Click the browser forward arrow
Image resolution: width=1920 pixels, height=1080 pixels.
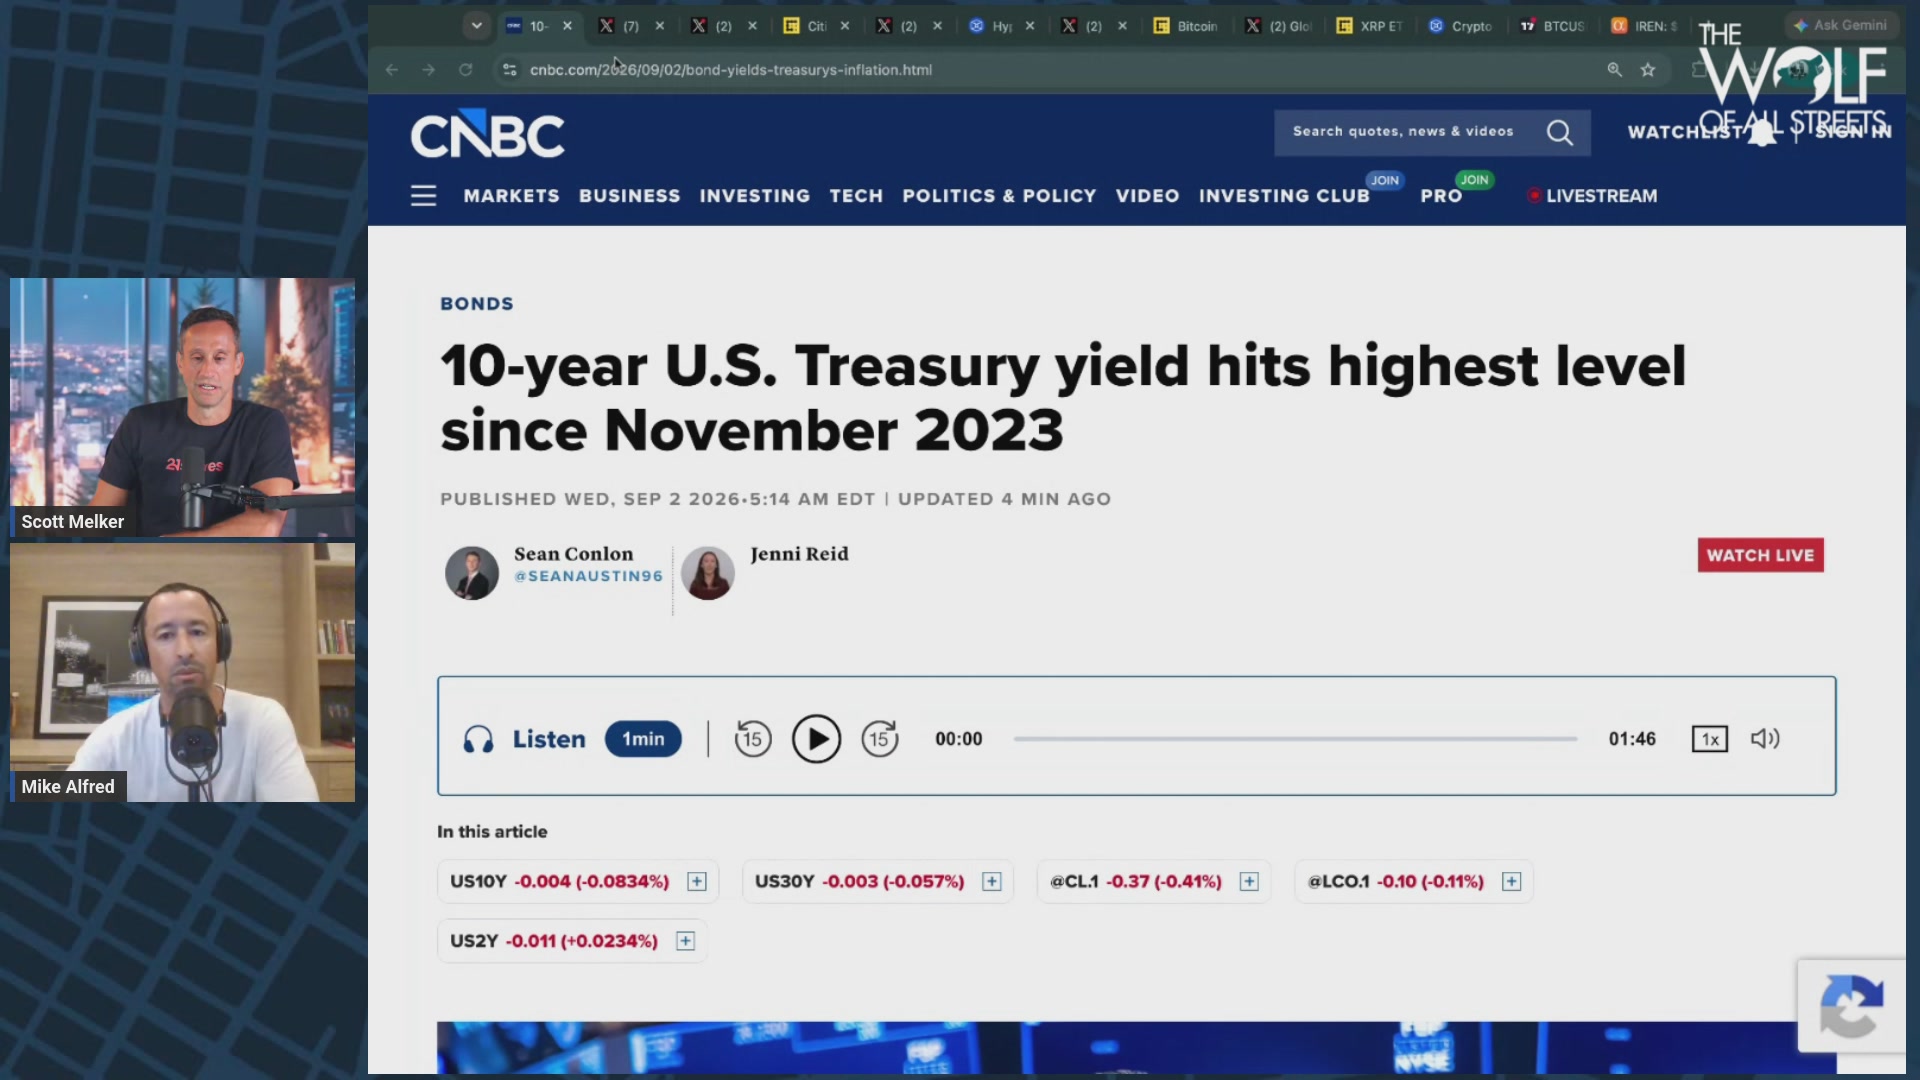tap(428, 69)
